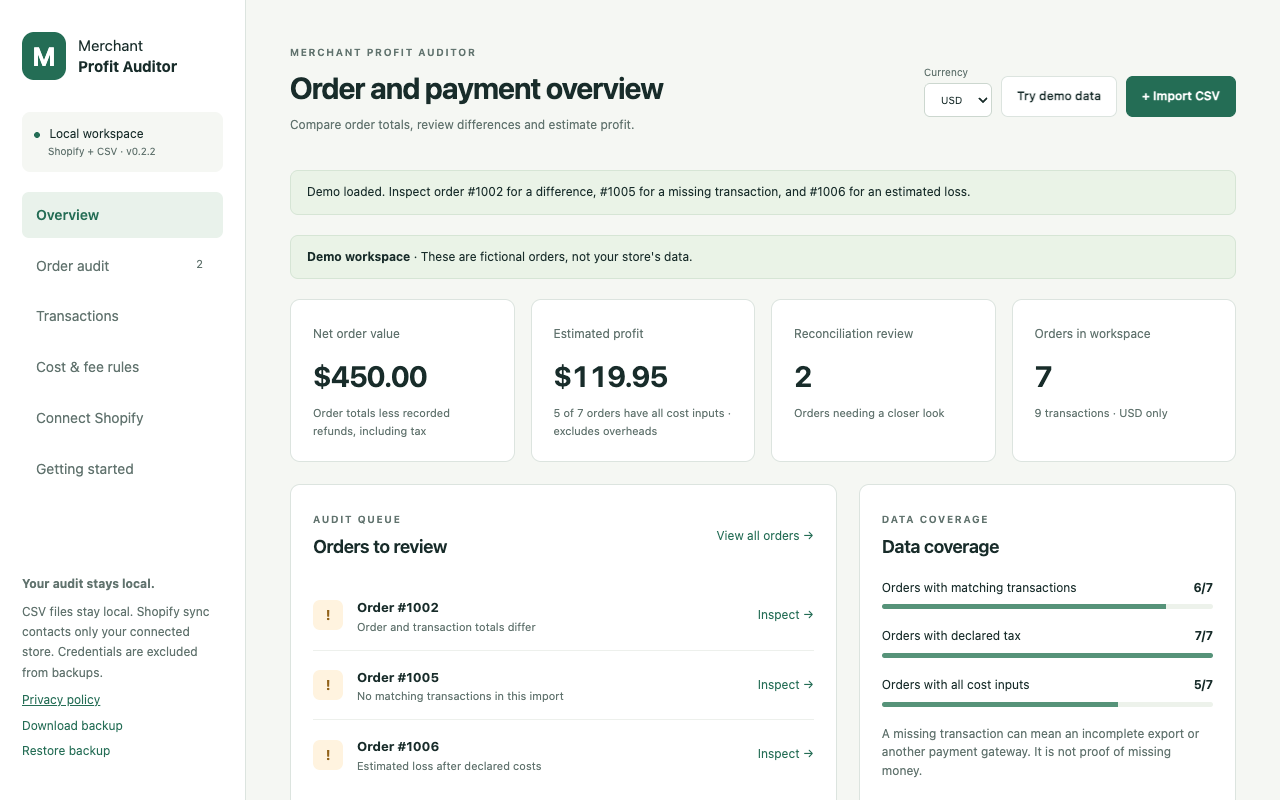Open Cost & fee rules page
Screen dimensions: 1280x800
point(122,367)
